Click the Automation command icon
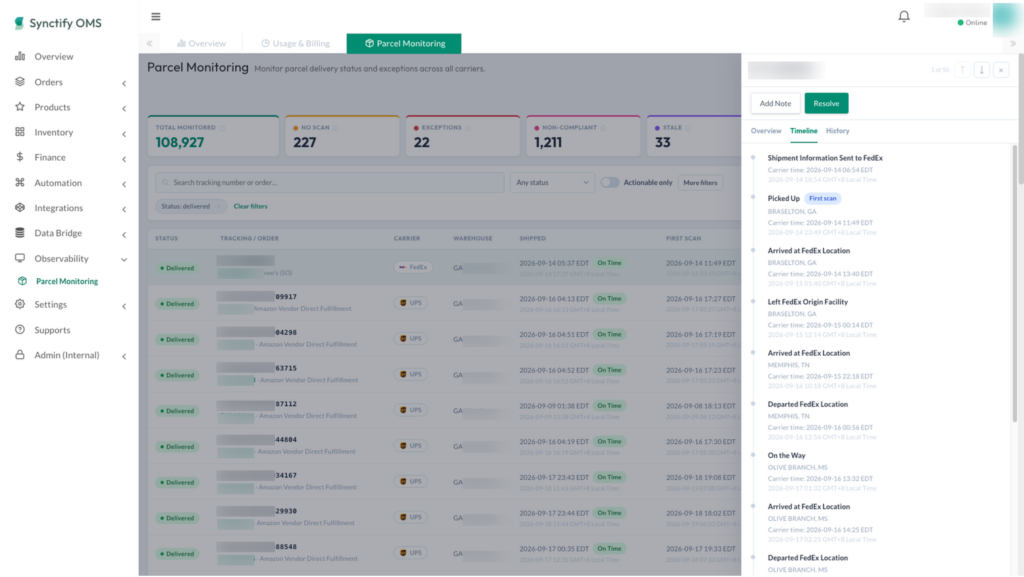The width and height of the screenshot is (1024, 577). click(20, 182)
